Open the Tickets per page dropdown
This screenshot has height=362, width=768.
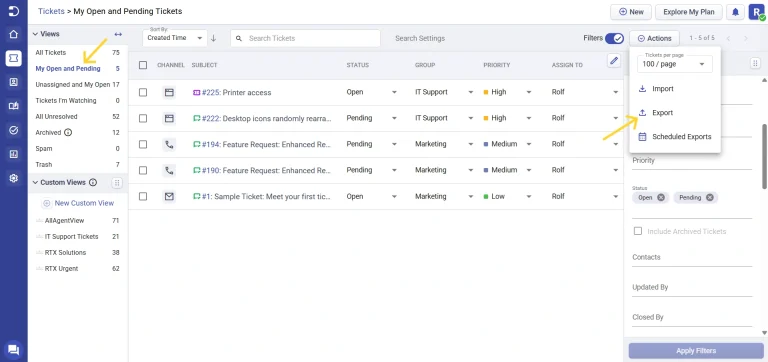(x=674, y=64)
